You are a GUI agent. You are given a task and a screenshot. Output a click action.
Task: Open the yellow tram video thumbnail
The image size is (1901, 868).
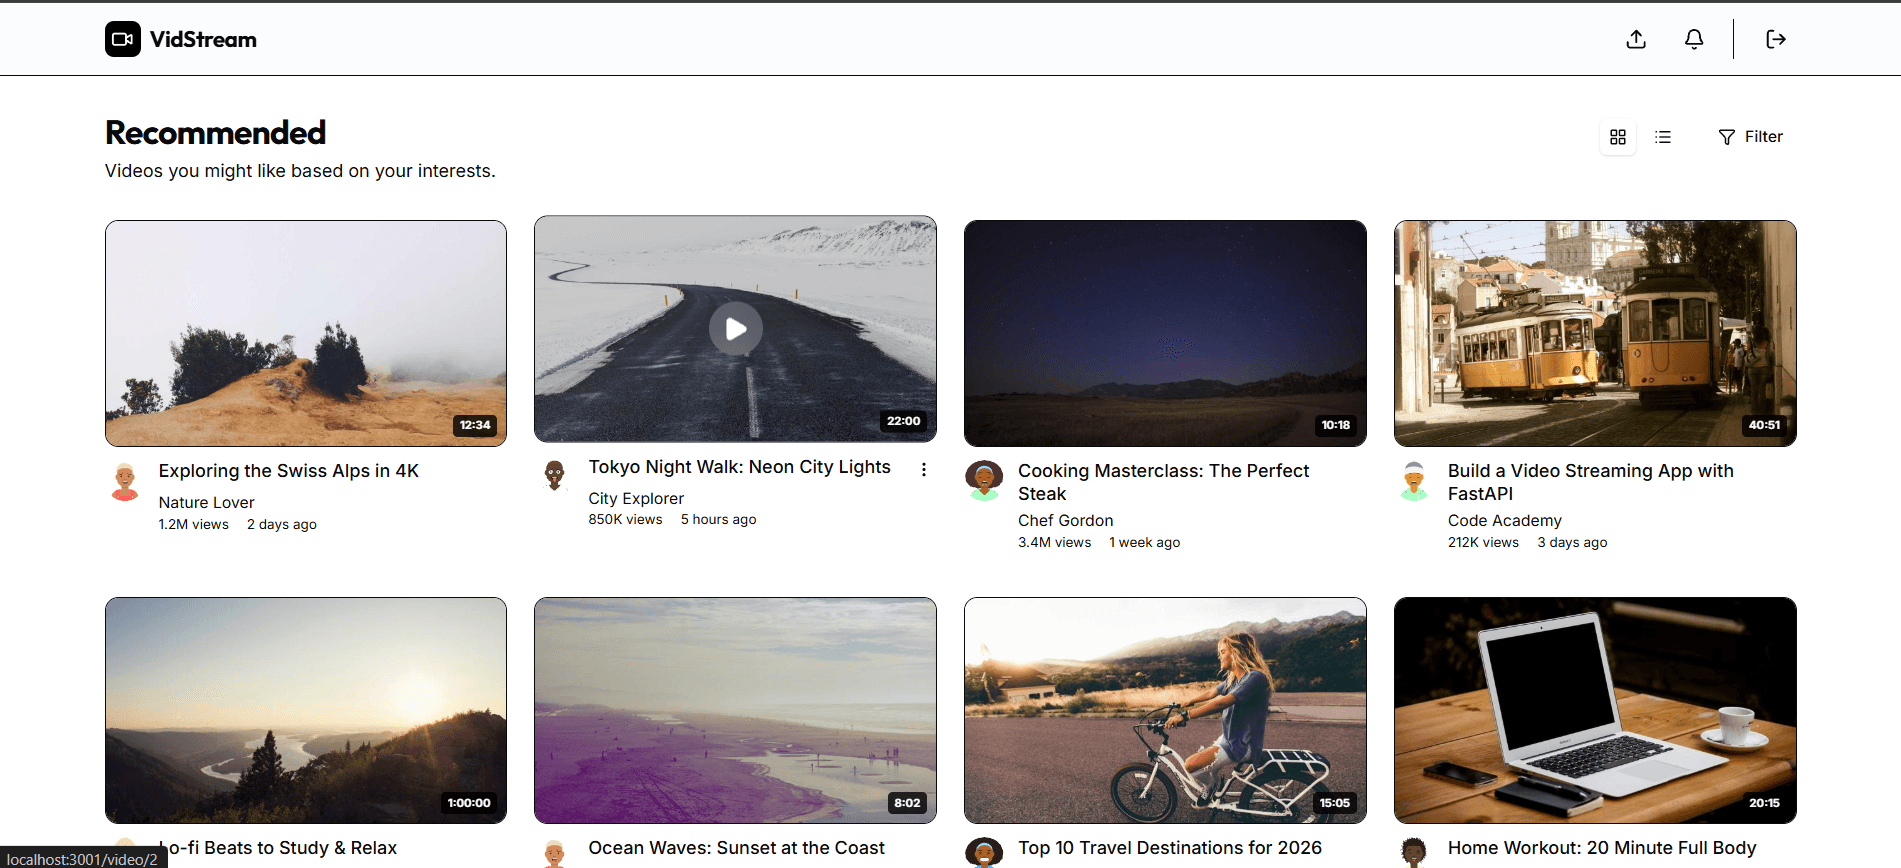[1595, 333]
